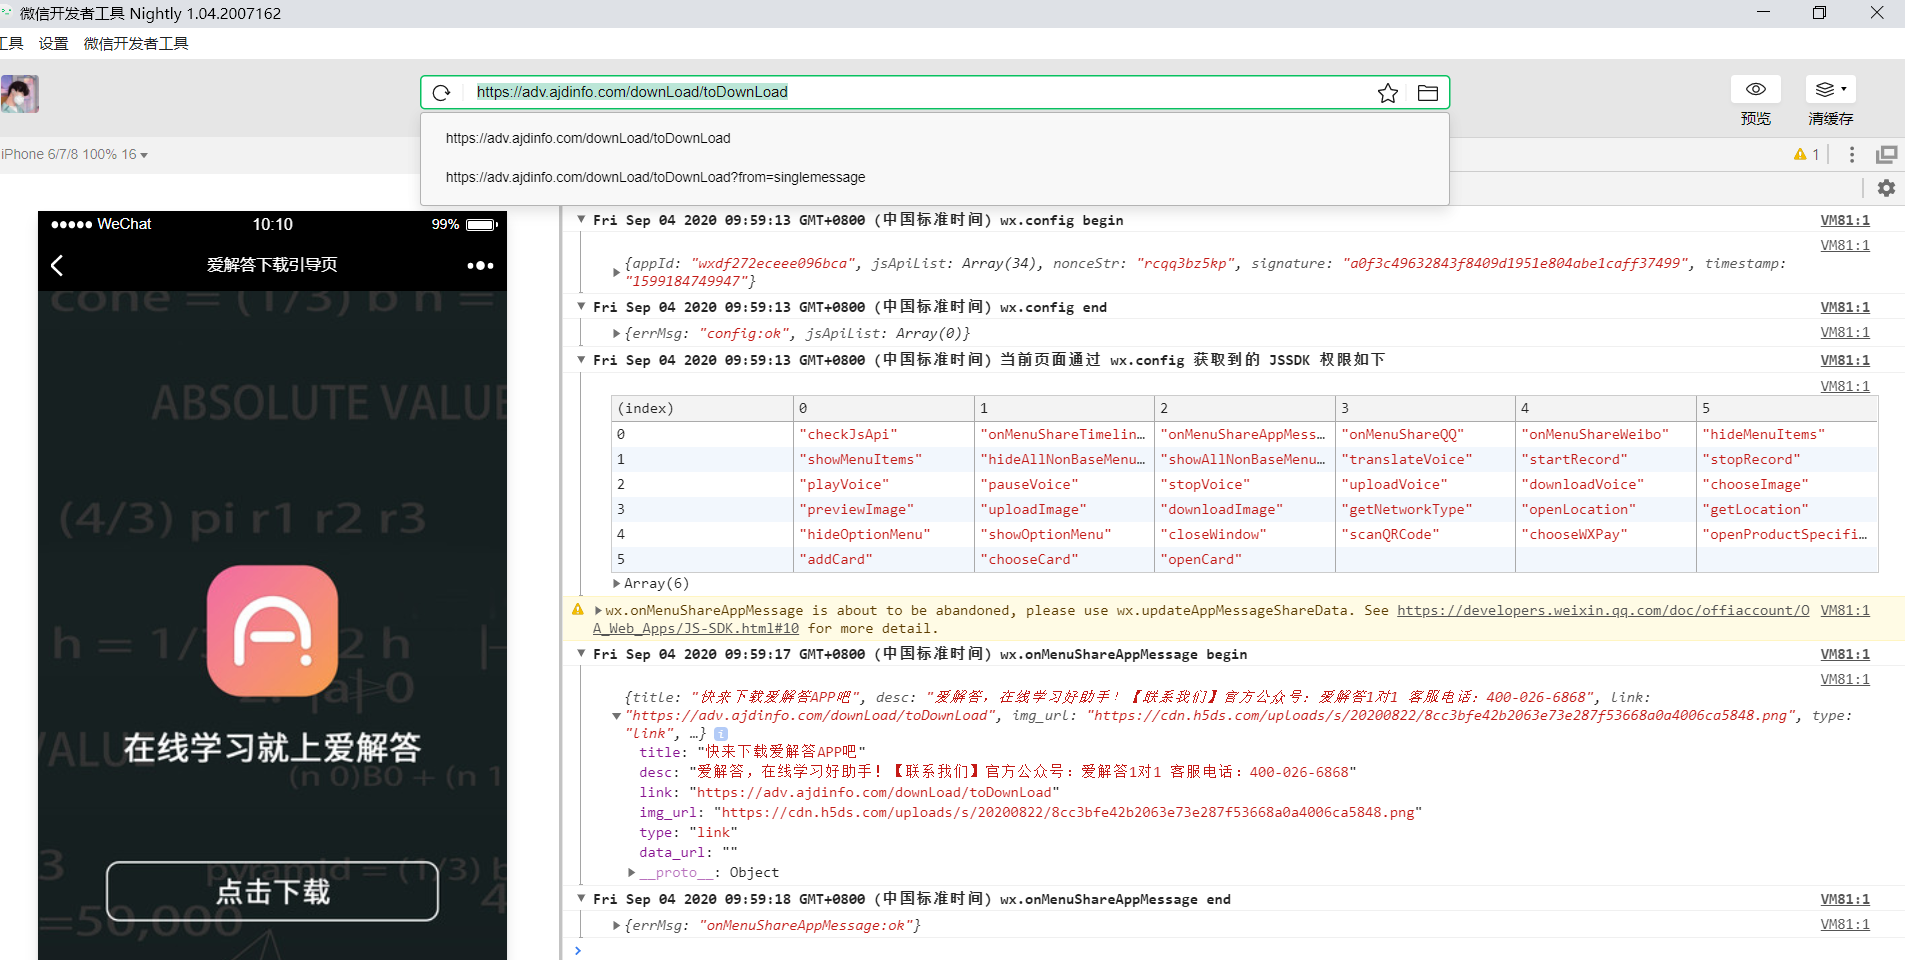Click the 预览 eye icon

(1756, 89)
